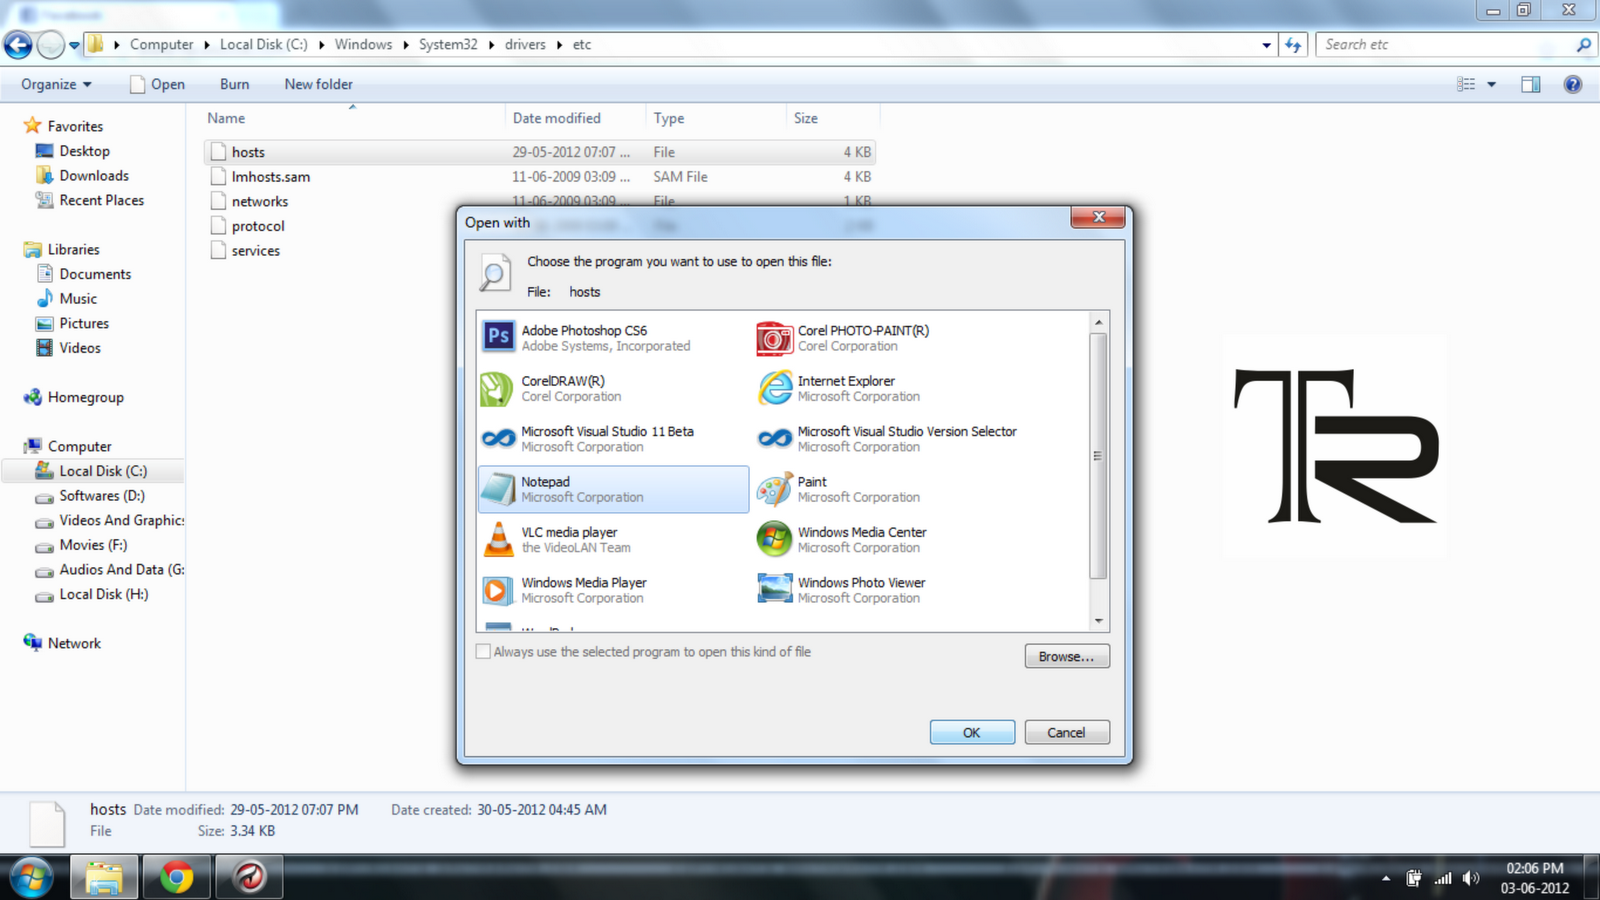The height and width of the screenshot is (900, 1600).
Task: Select the hosts file in list
Action: point(540,152)
